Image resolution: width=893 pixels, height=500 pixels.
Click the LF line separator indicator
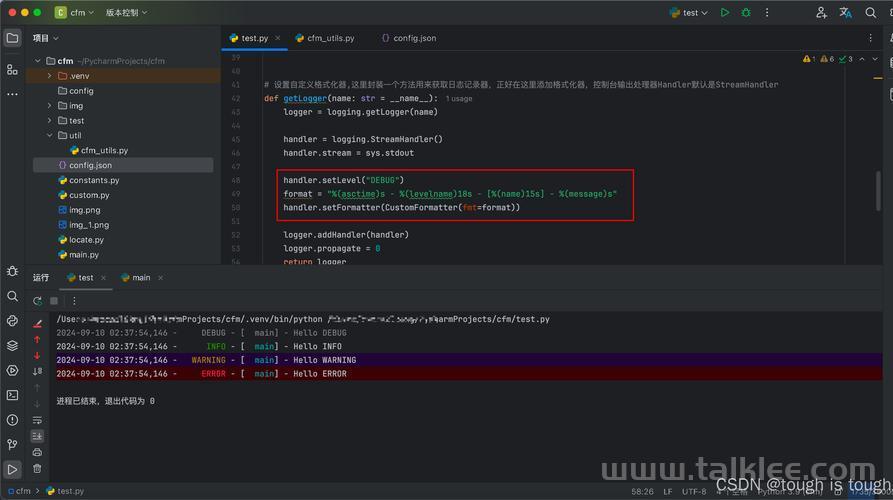(667, 491)
